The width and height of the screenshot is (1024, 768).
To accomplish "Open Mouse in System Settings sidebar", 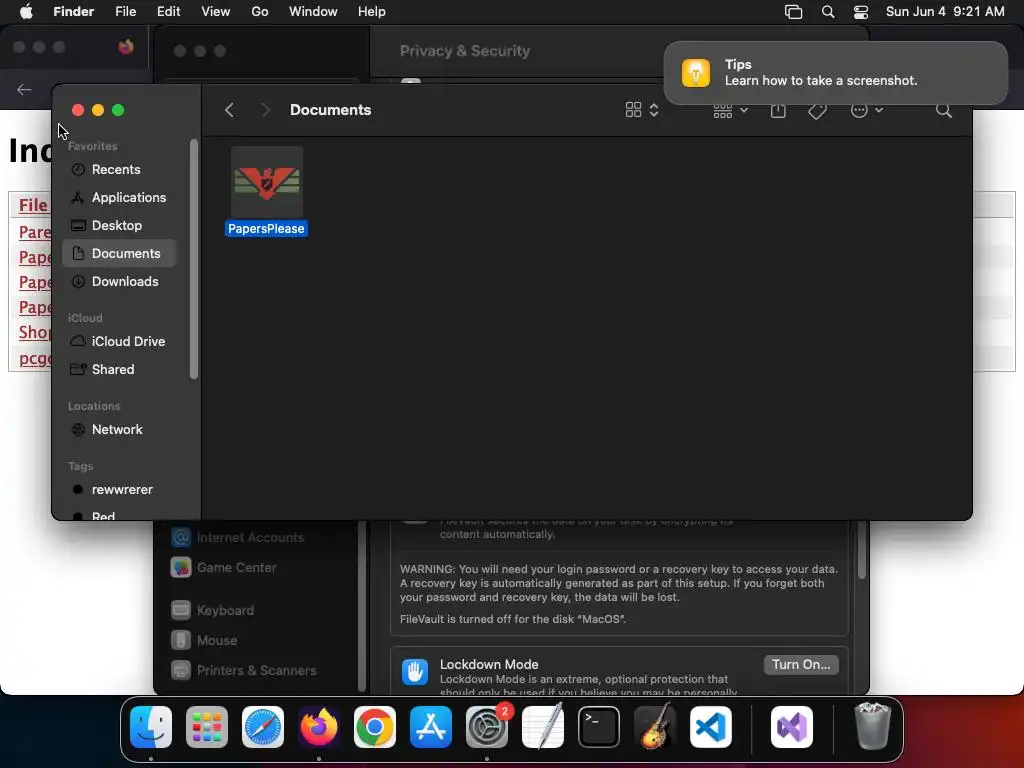I will (204, 641).
